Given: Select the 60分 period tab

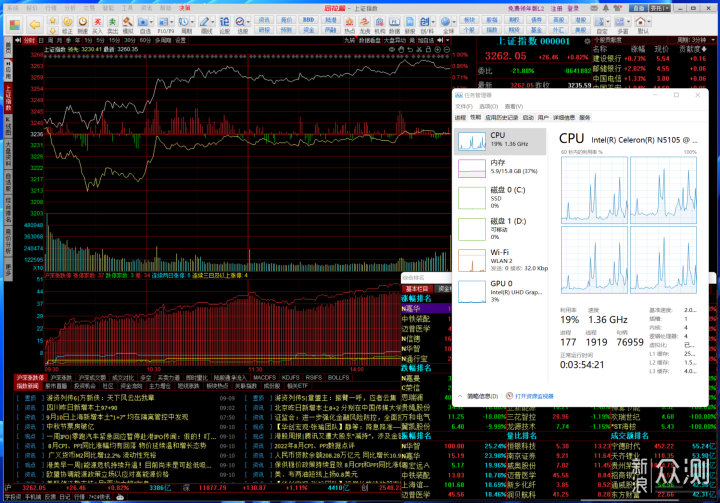Looking at the screenshot, I should (x=145, y=40).
